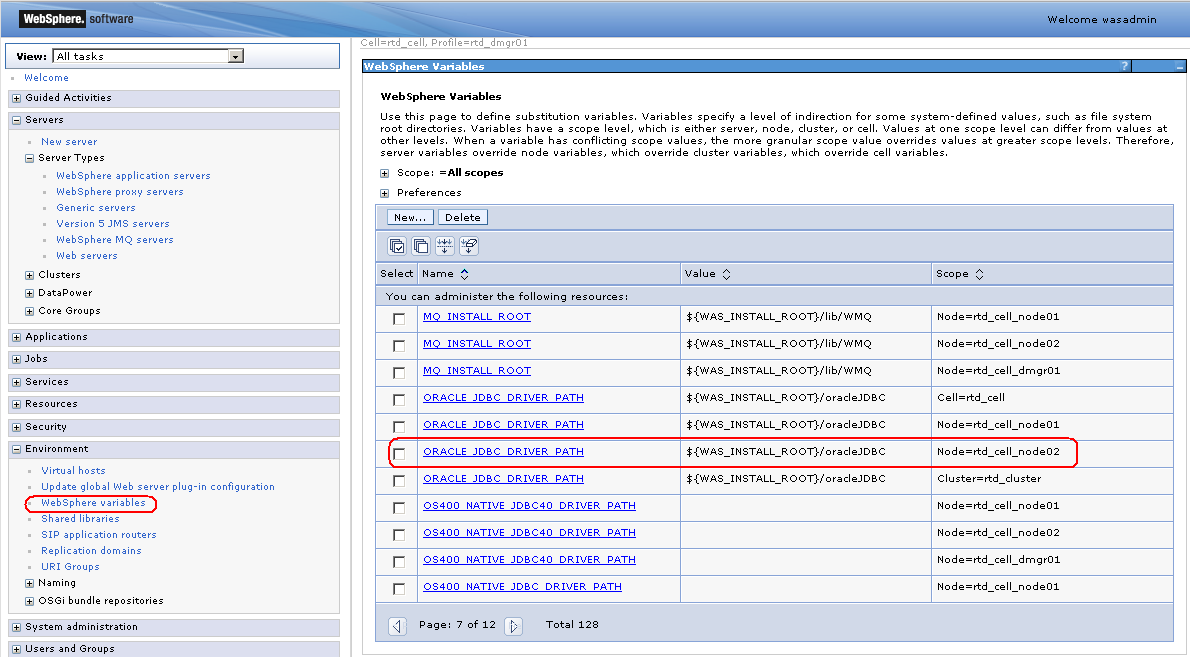Sort table by Value column arrows
1190x657 pixels.
726,274
